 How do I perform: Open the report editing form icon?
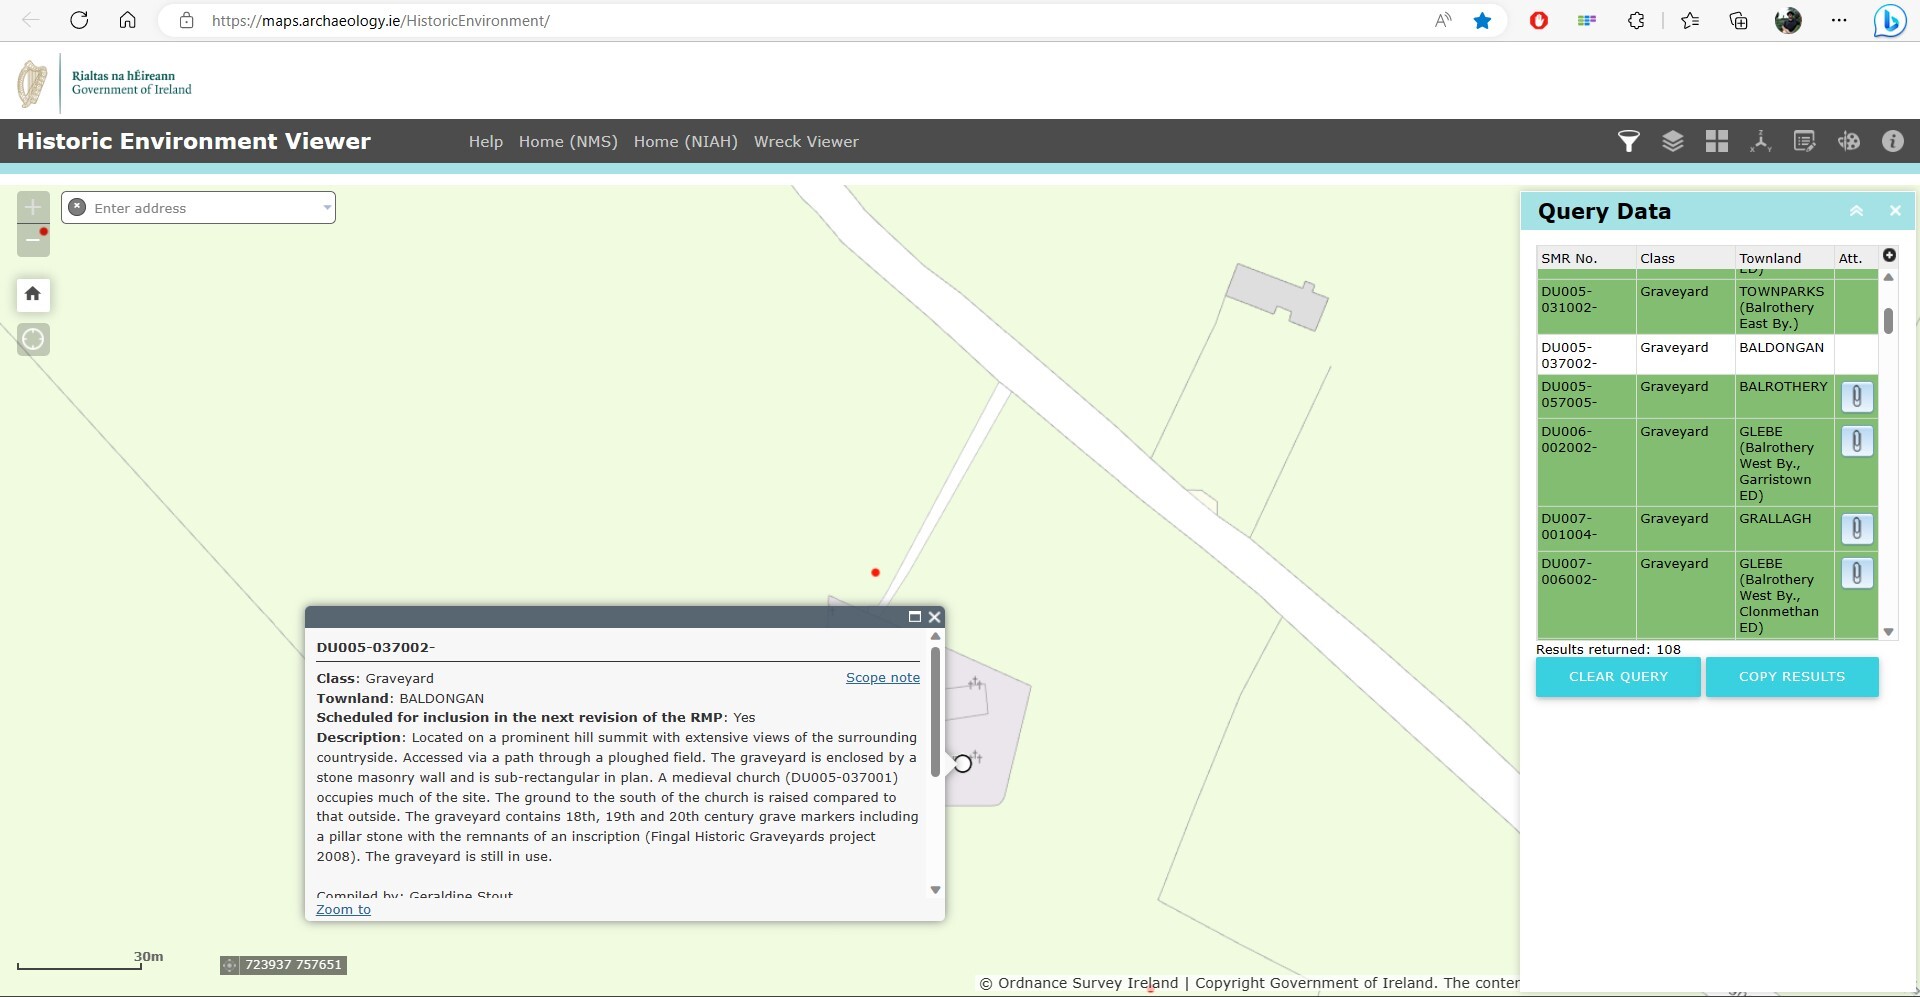tap(1805, 141)
